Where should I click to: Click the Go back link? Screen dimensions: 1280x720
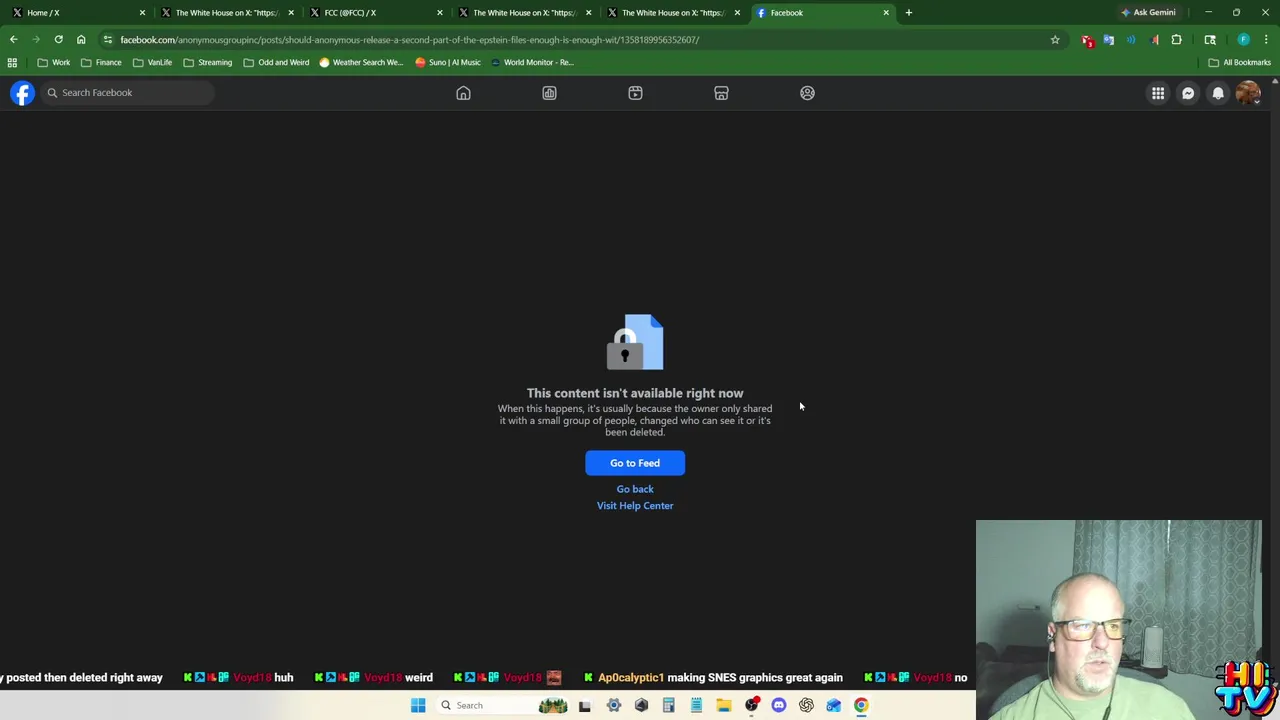coord(635,489)
